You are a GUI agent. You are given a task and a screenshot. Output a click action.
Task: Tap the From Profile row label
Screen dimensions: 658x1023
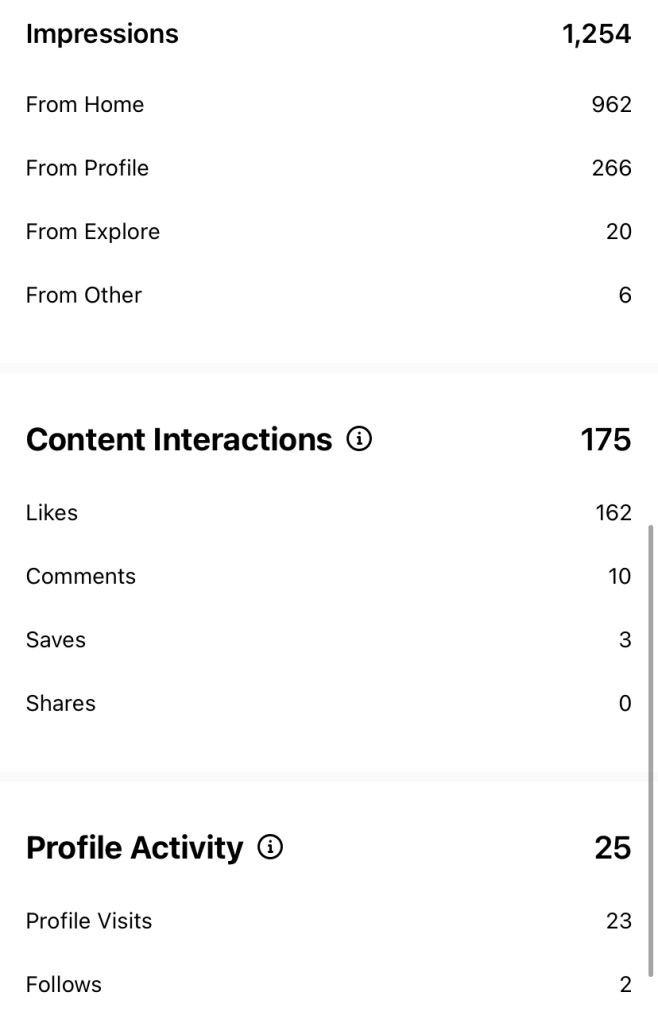pyautogui.click(x=87, y=168)
